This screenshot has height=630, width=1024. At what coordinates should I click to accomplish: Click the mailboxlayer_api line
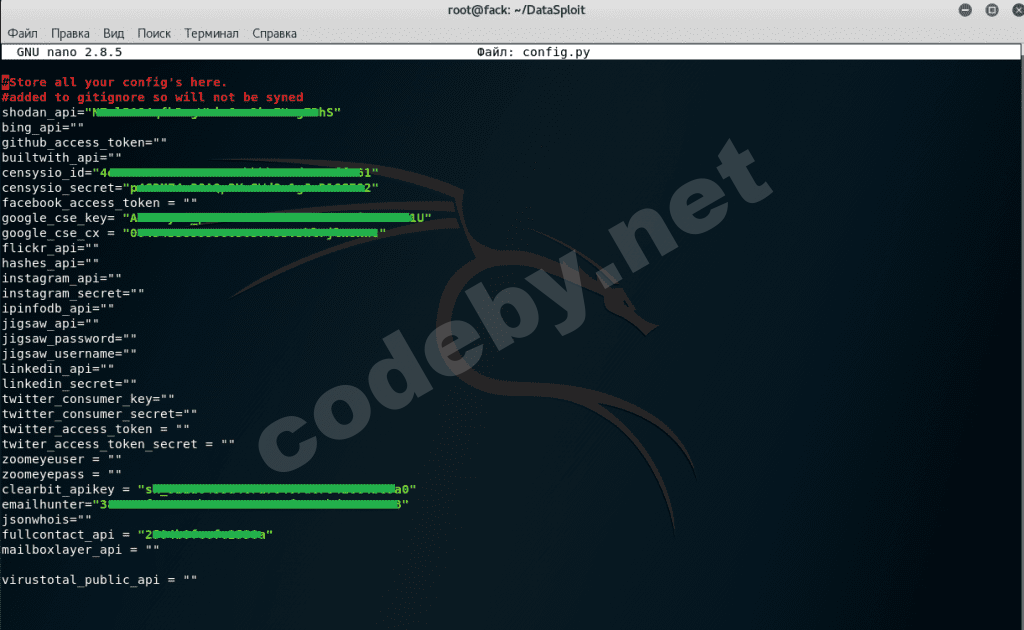pyautogui.click(x=80, y=549)
